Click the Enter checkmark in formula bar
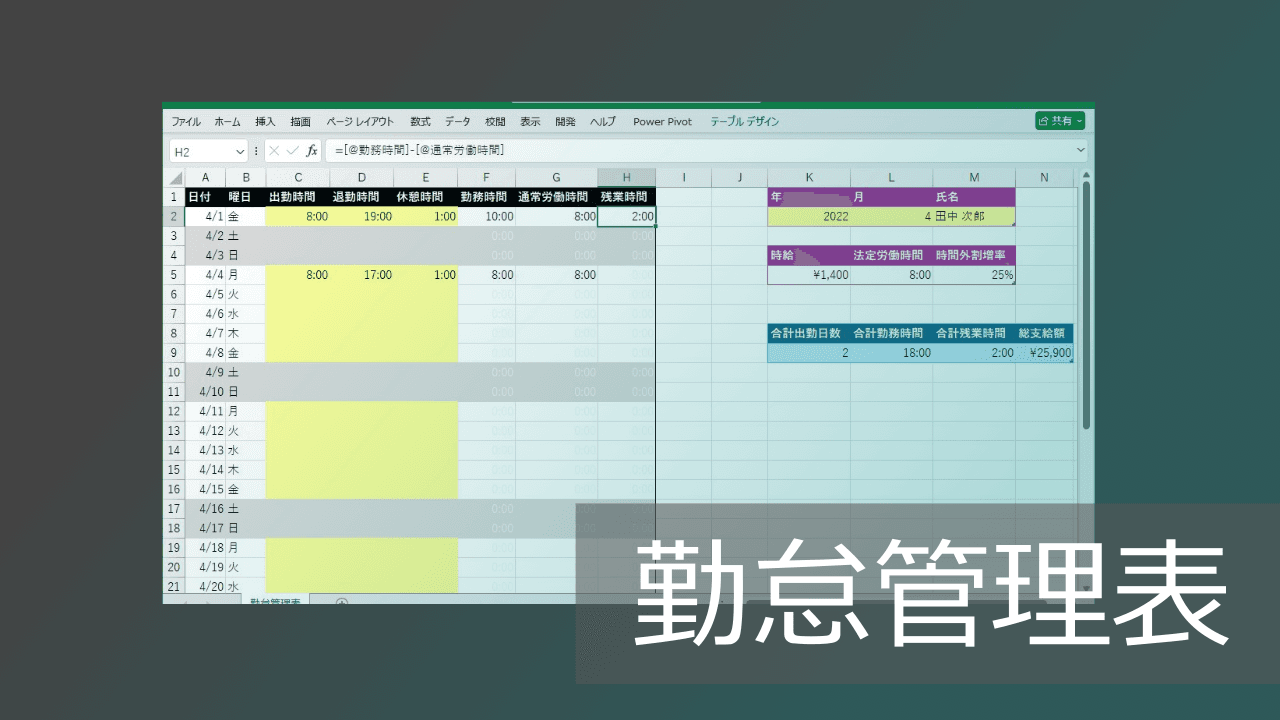 tap(292, 151)
